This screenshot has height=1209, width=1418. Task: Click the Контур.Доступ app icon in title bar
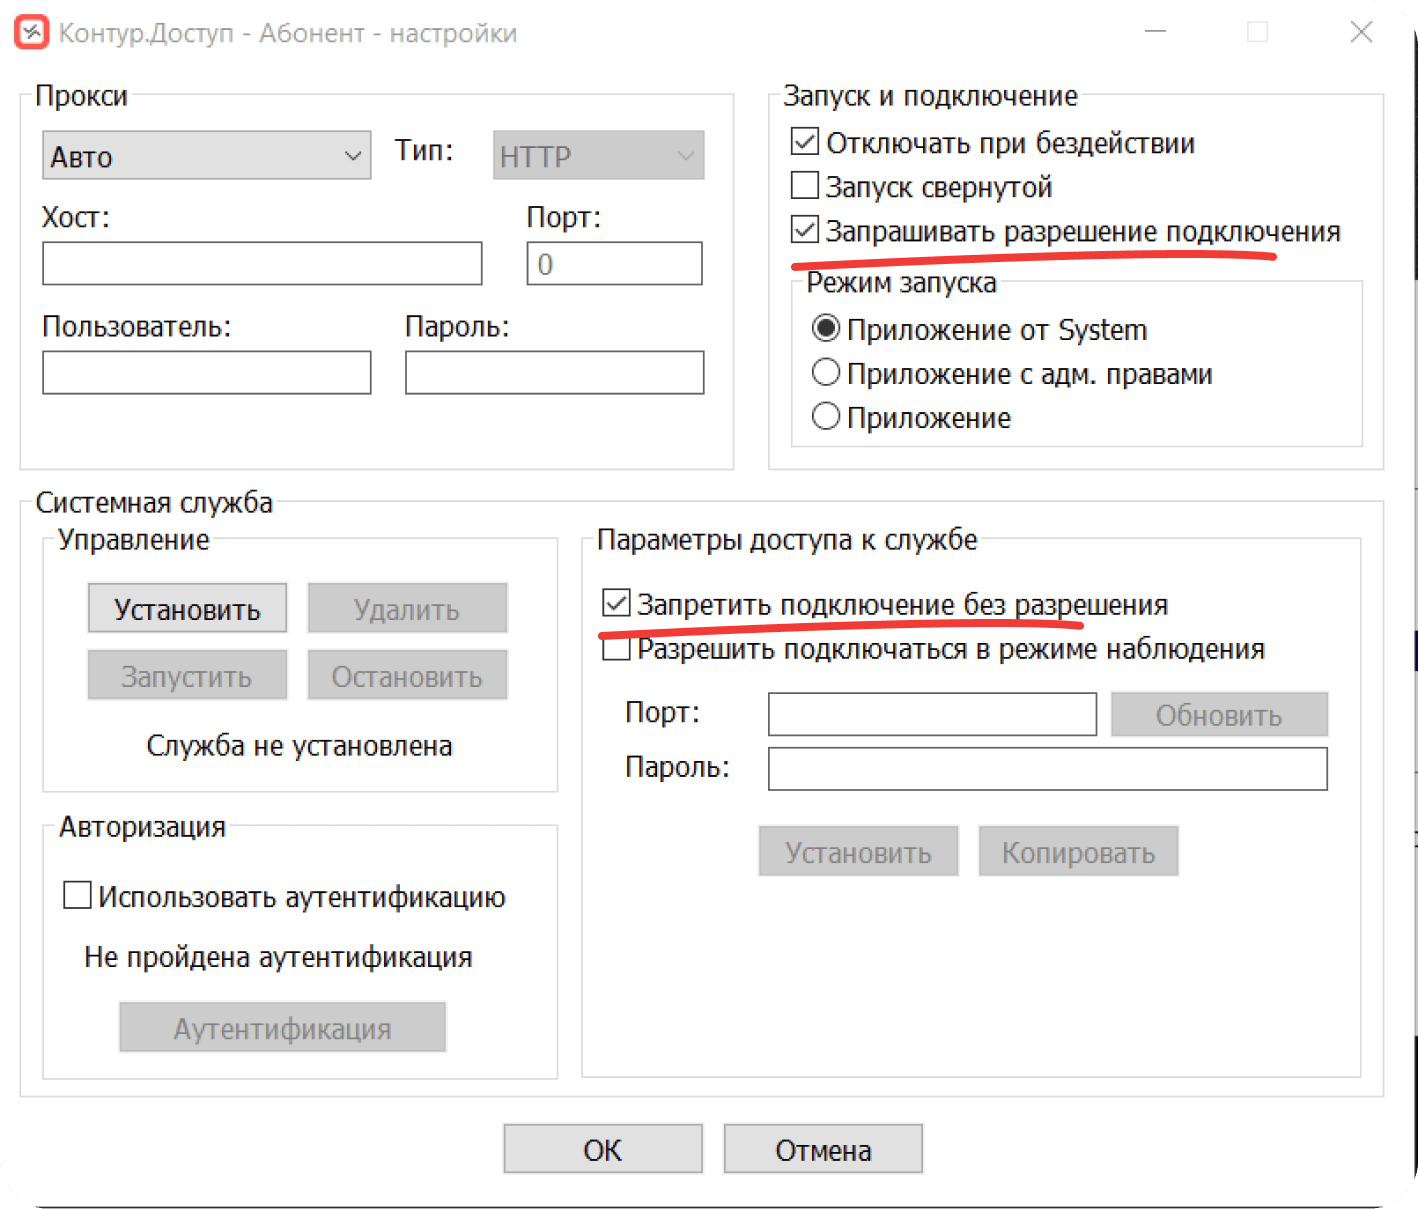pyautogui.click(x=31, y=32)
